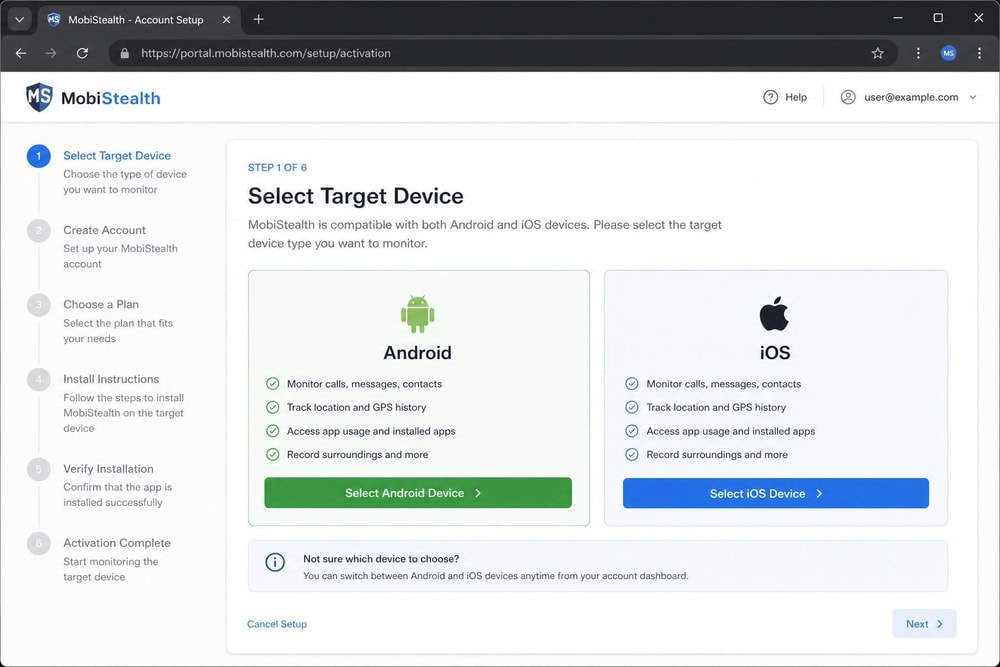Click 'Confirm that the app is installed successfully' text
1000x667 pixels.
click(x=117, y=495)
